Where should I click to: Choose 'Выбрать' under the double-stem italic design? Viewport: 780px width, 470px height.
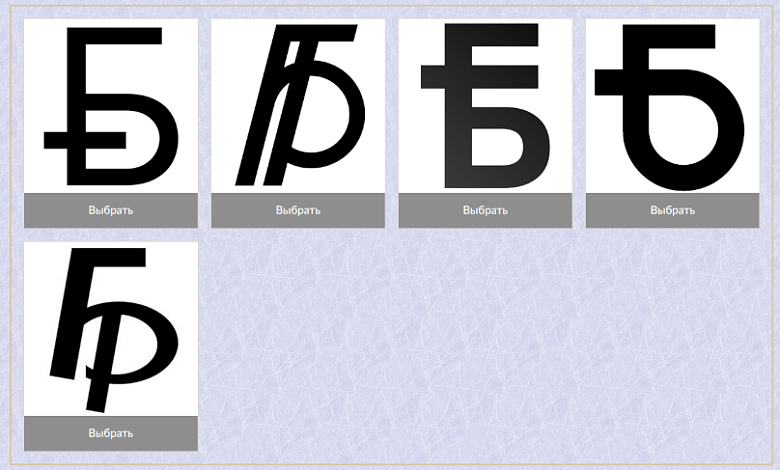(298, 210)
